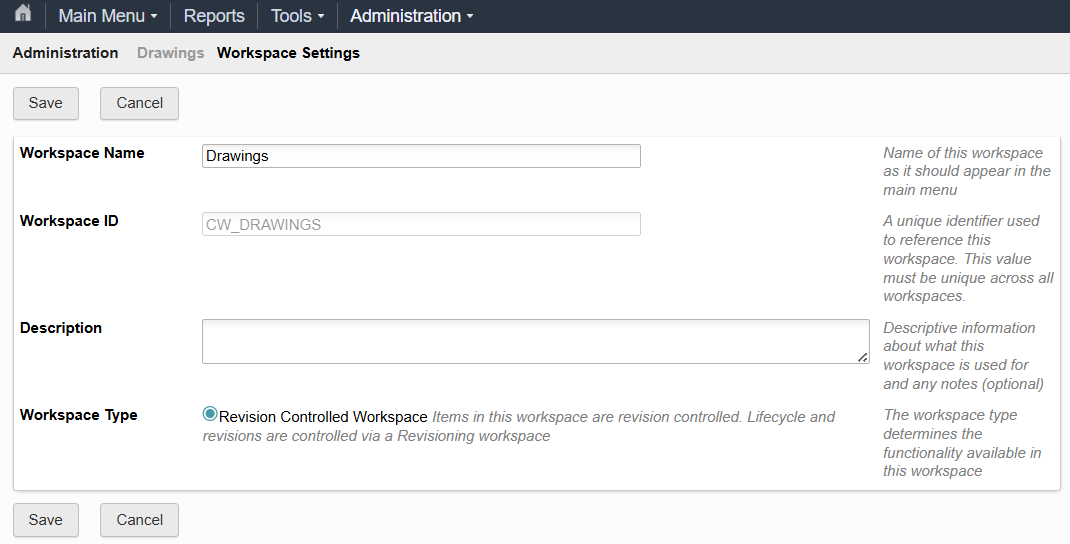Click the top Save button
The image size is (1070, 544).
pos(46,103)
